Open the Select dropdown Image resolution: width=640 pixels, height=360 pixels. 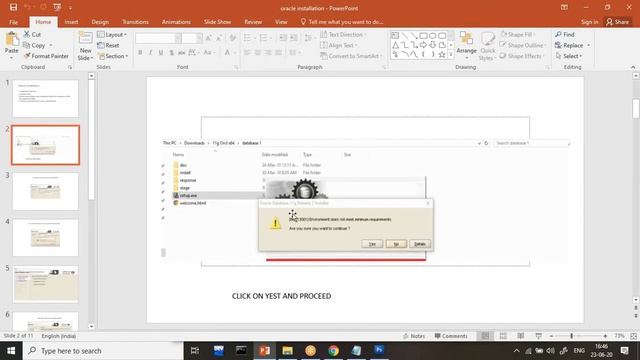(x=569, y=56)
